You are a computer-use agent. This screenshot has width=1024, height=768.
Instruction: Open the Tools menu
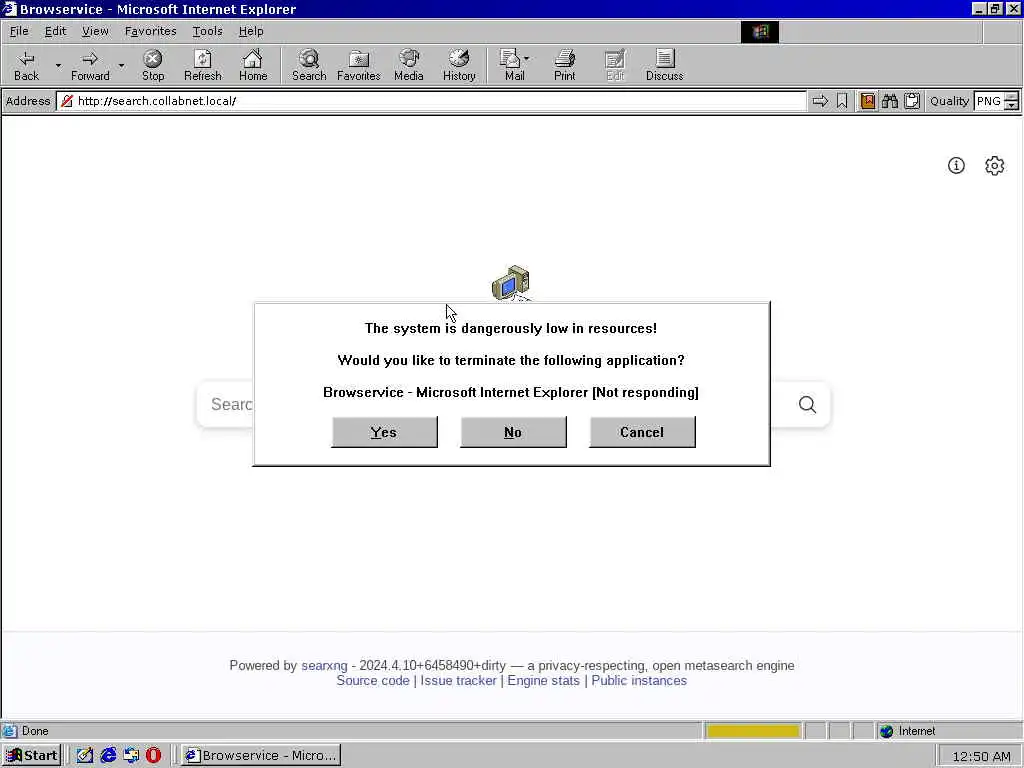tap(207, 31)
